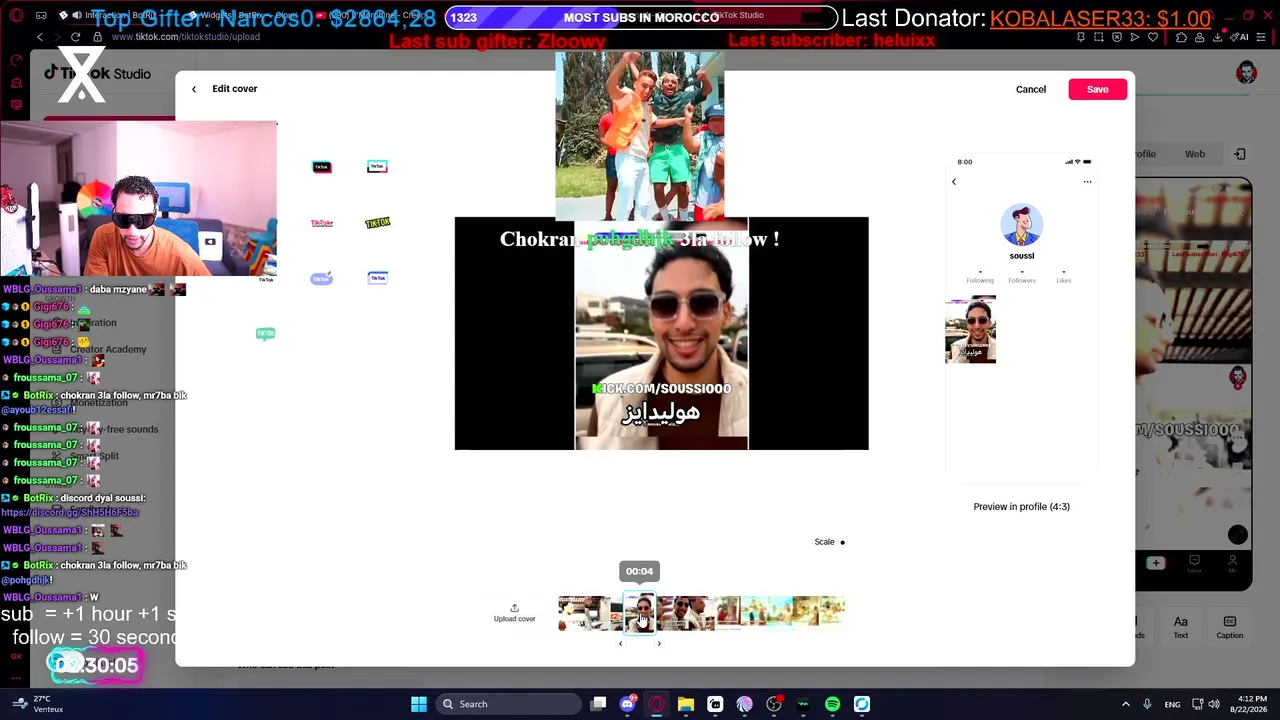Open the browser snapshot selection icon
The image size is (1280, 720).
click(1099, 37)
